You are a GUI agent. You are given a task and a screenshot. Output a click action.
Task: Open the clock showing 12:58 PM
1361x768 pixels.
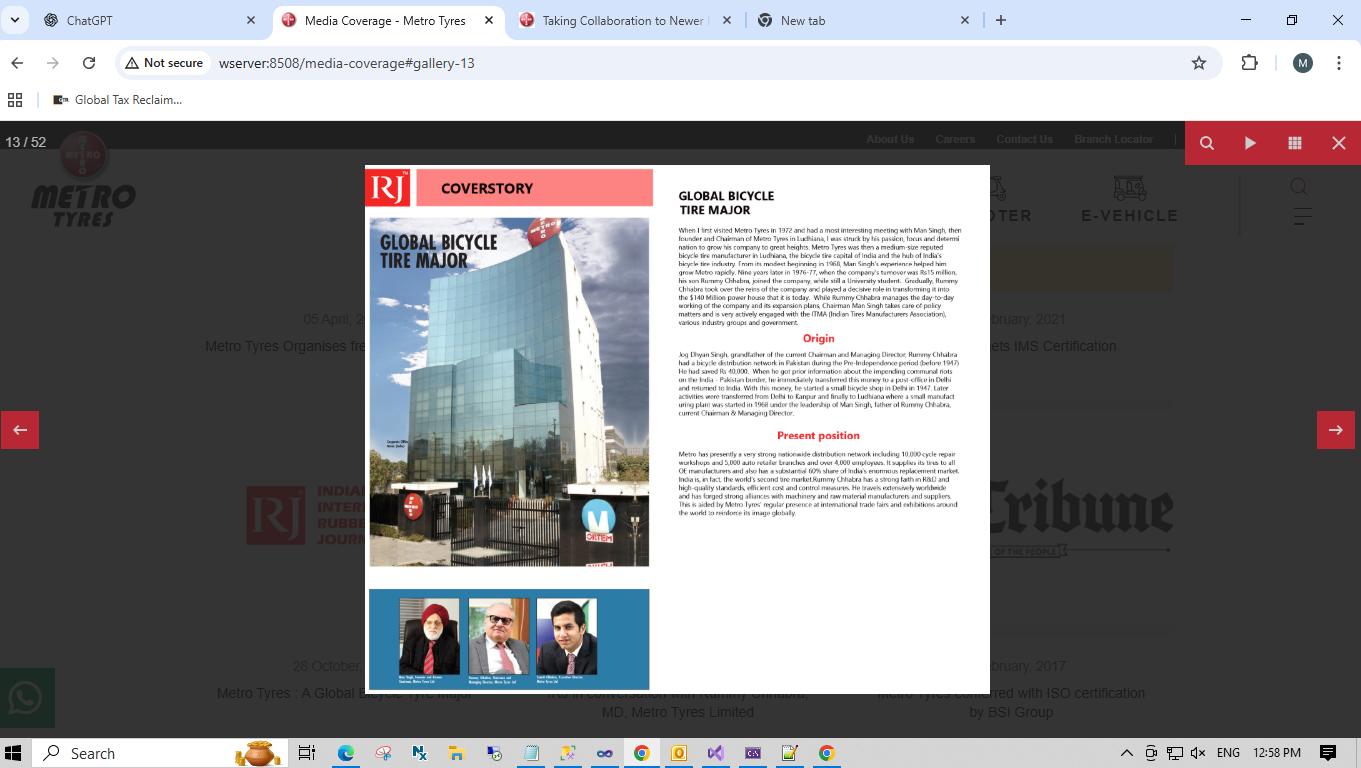[x=1276, y=753]
